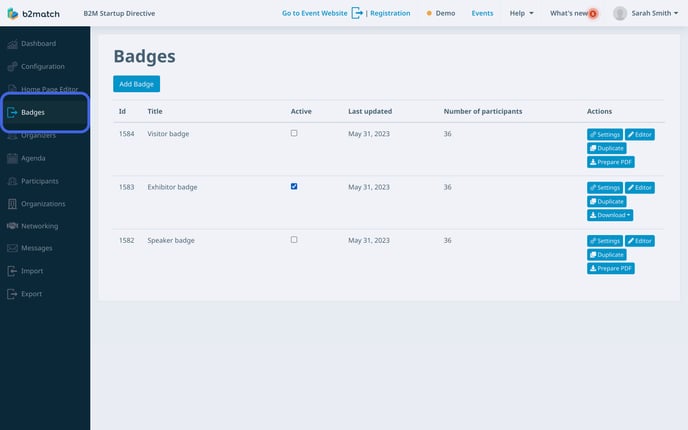This screenshot has height=430, width=688.
Task: Open Dashboard in the sidebar
Action: [39, 43]
